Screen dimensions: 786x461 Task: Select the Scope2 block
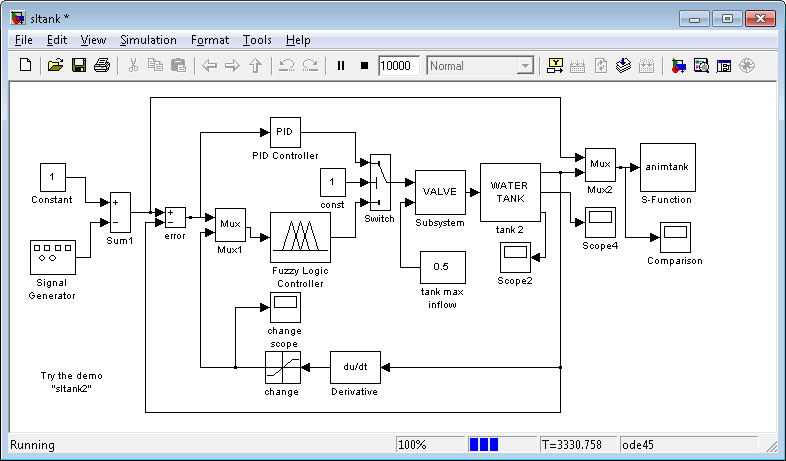[x=515, y=258]
